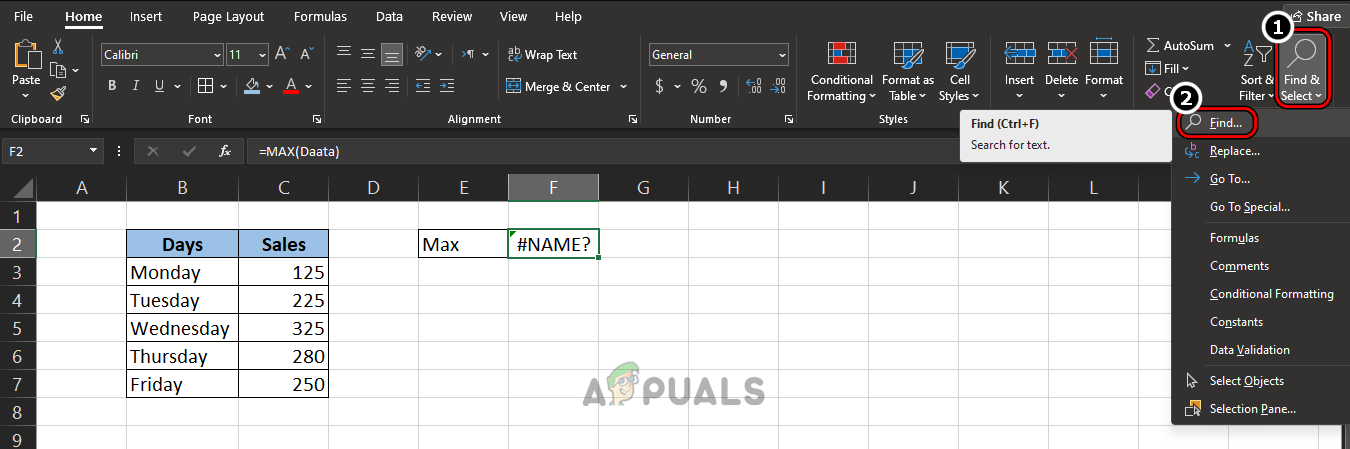1350x449 pixels.
Task: Click Middle Align icon
Action: [x=368, y=55]
